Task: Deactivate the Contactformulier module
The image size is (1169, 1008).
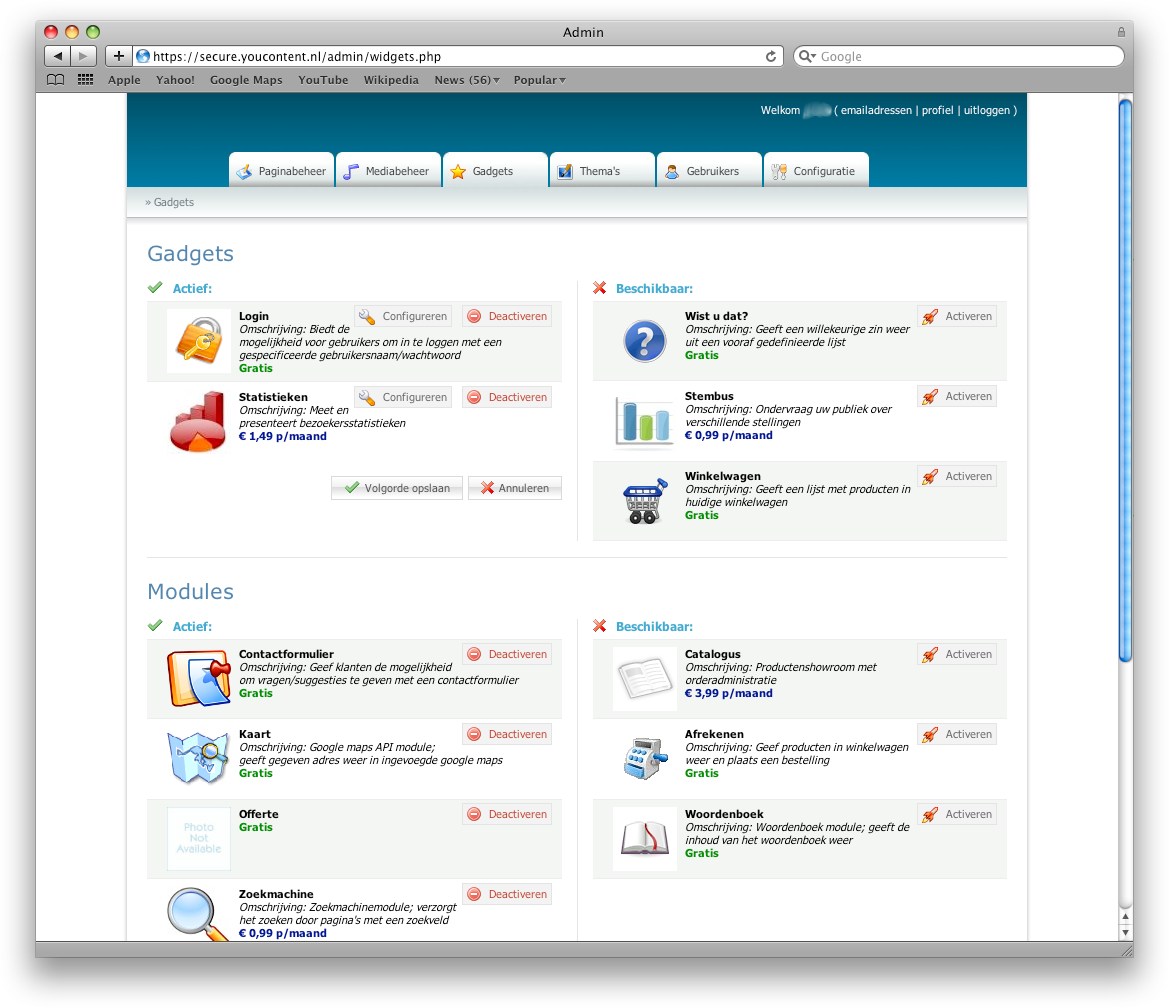Action: coord(507,655)
